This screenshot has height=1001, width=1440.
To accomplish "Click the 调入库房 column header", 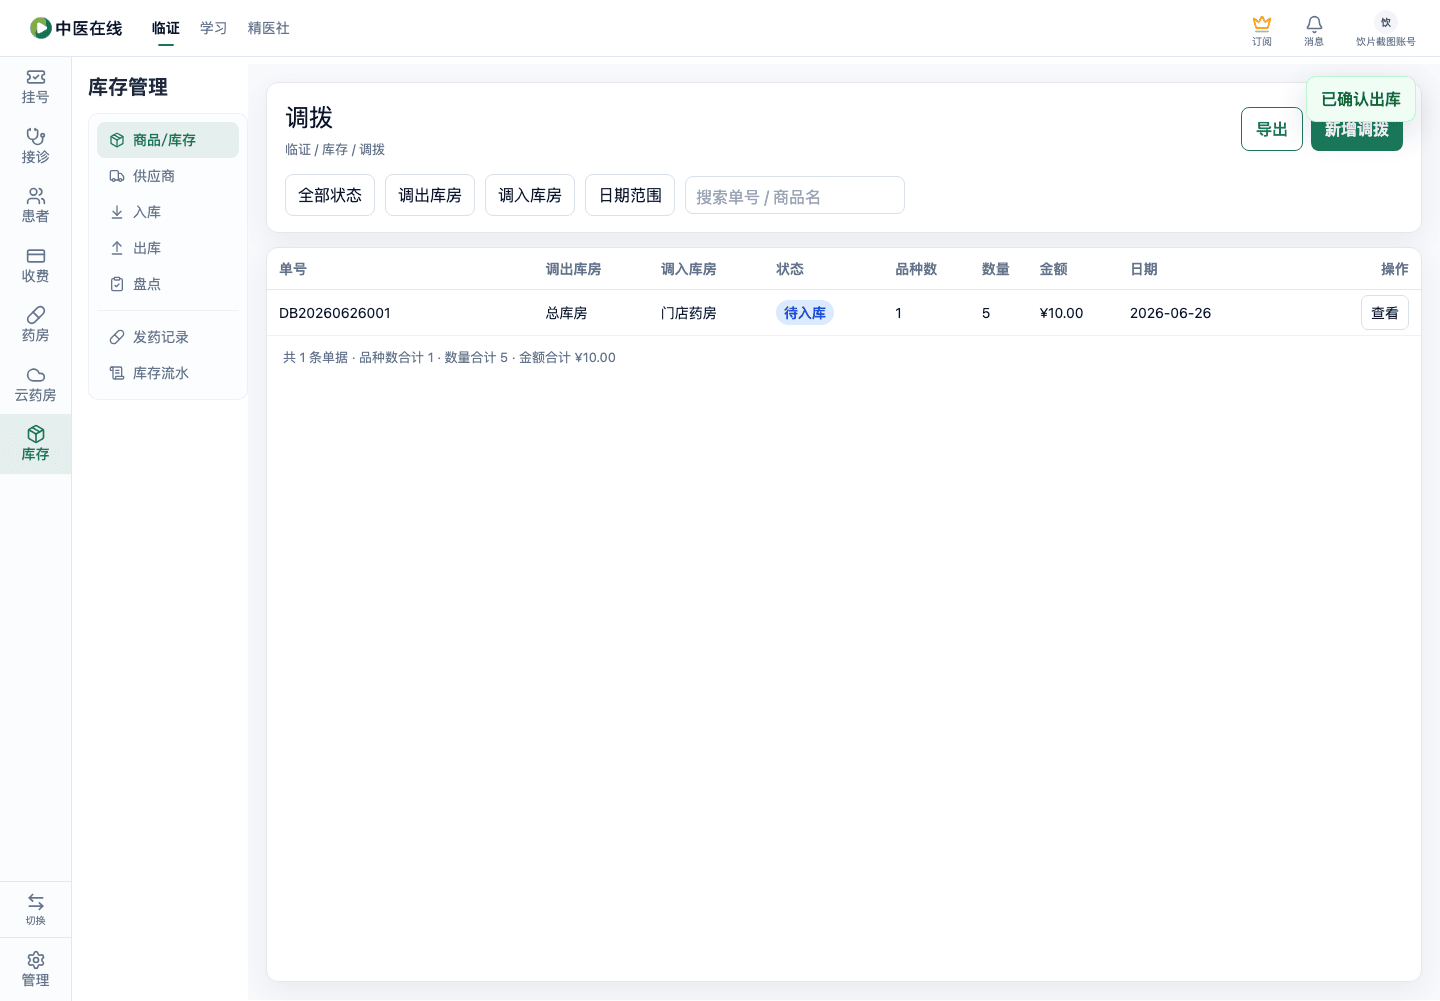I will (689, 269).
